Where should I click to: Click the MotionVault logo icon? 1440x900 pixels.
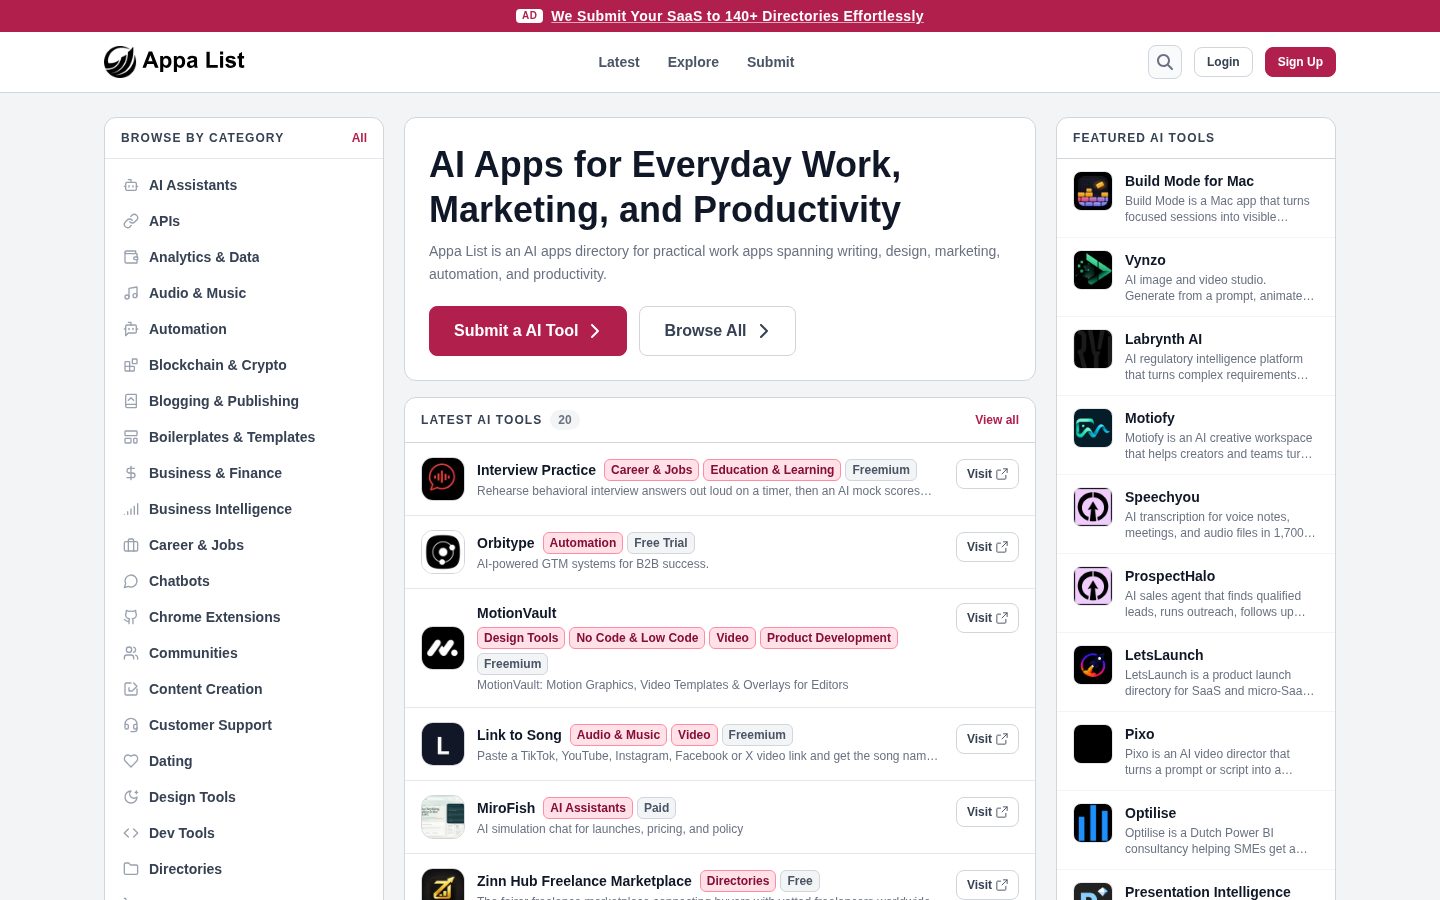(443, 648)
